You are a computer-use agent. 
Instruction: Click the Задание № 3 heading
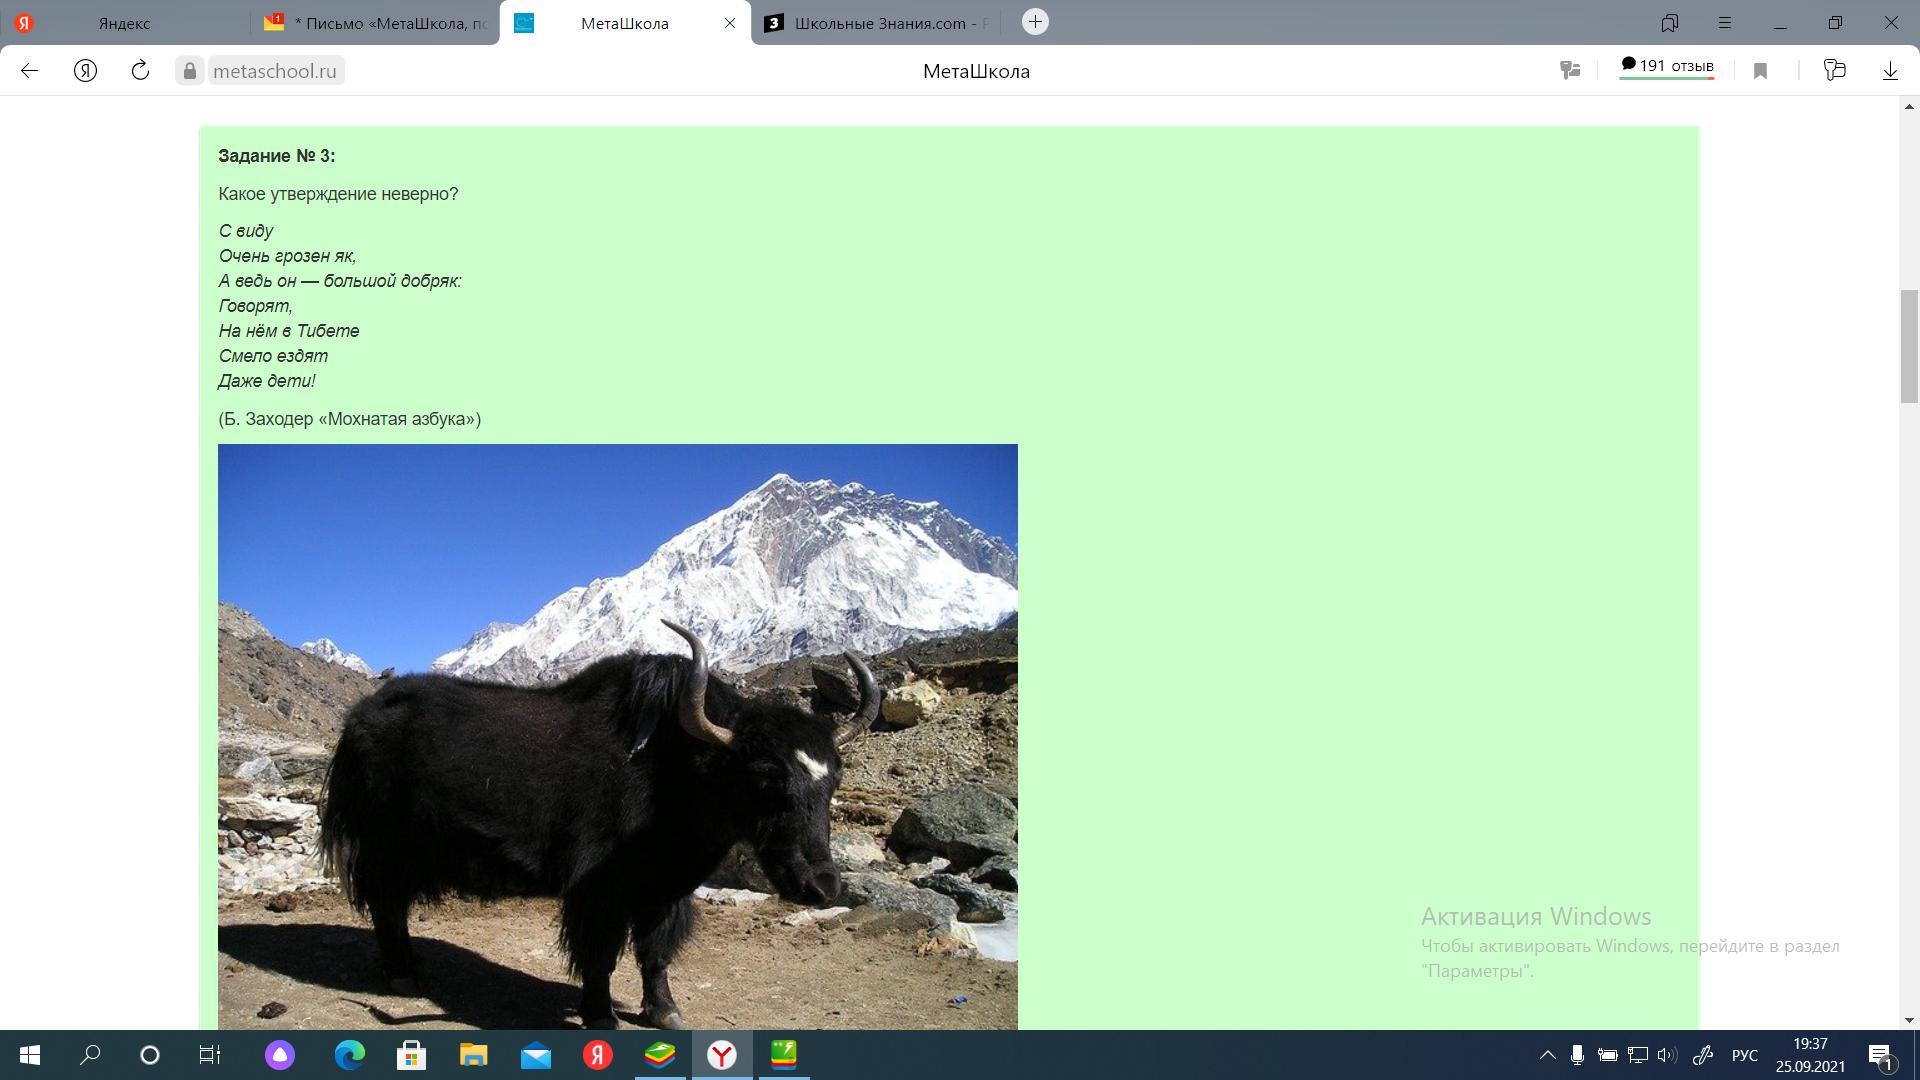coord(277,156)
